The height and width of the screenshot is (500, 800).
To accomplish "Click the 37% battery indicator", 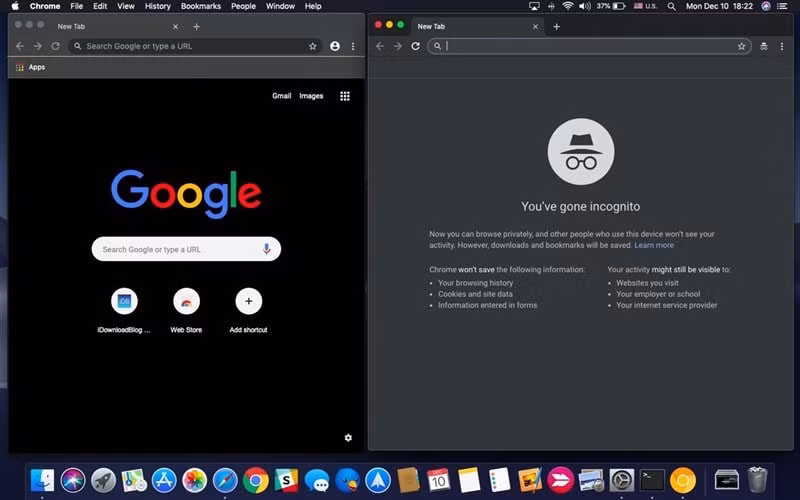I will coord(611,6).
